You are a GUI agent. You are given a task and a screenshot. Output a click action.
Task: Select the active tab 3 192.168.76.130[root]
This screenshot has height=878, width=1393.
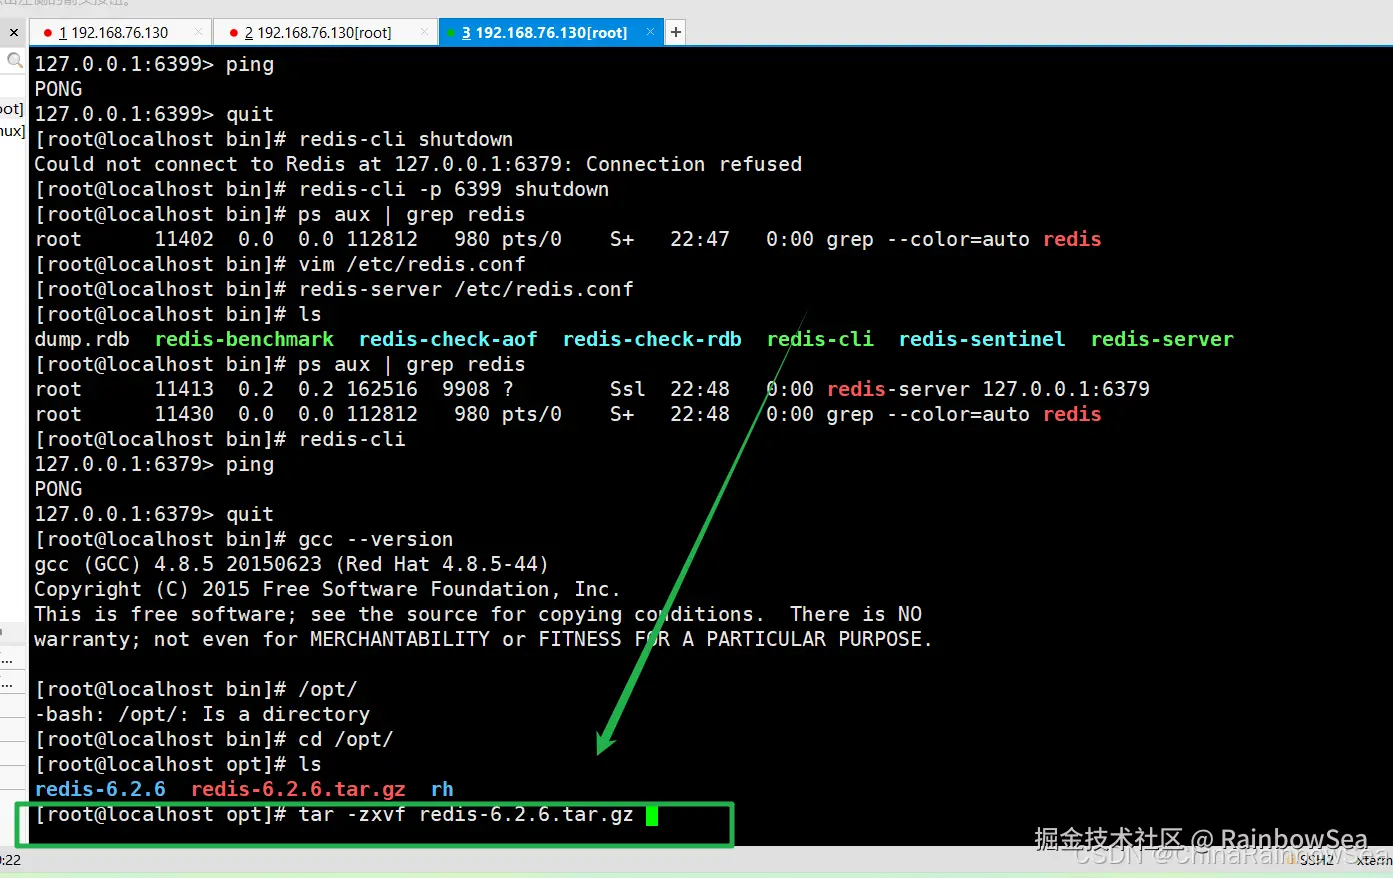551,32
